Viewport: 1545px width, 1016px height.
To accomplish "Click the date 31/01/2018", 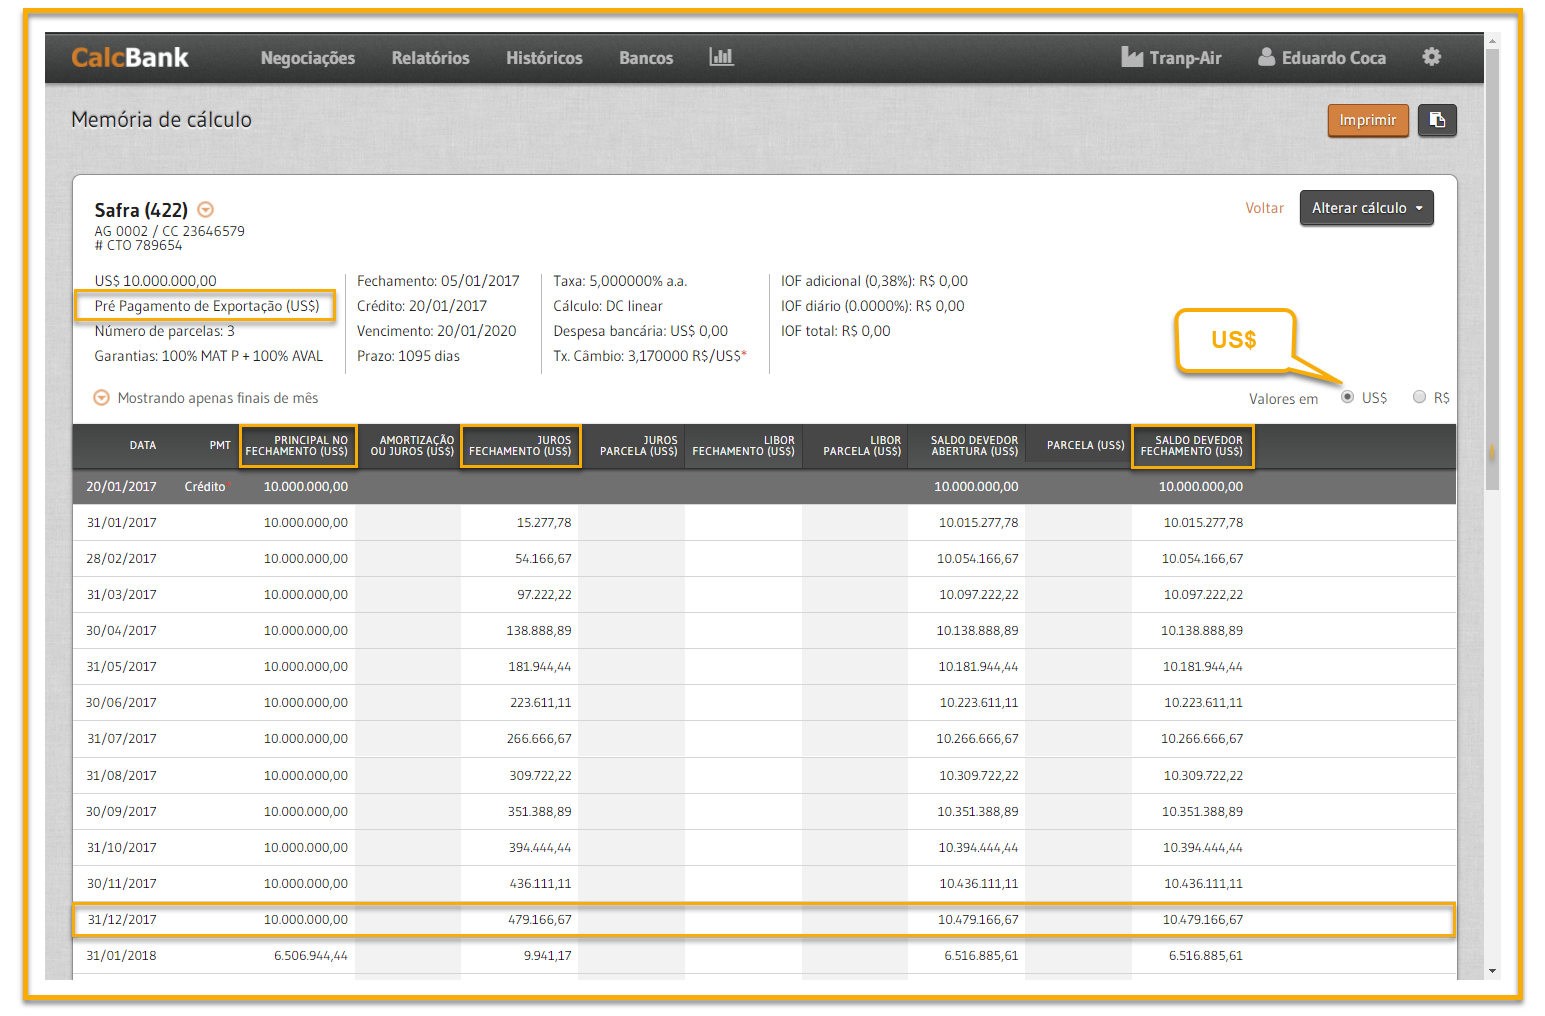I will coord(121,956).
